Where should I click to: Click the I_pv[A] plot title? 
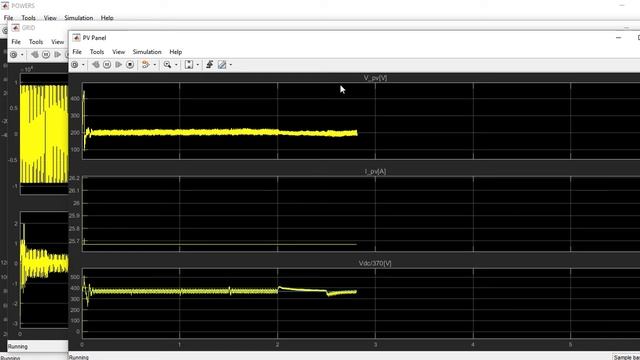coord(375,171)
